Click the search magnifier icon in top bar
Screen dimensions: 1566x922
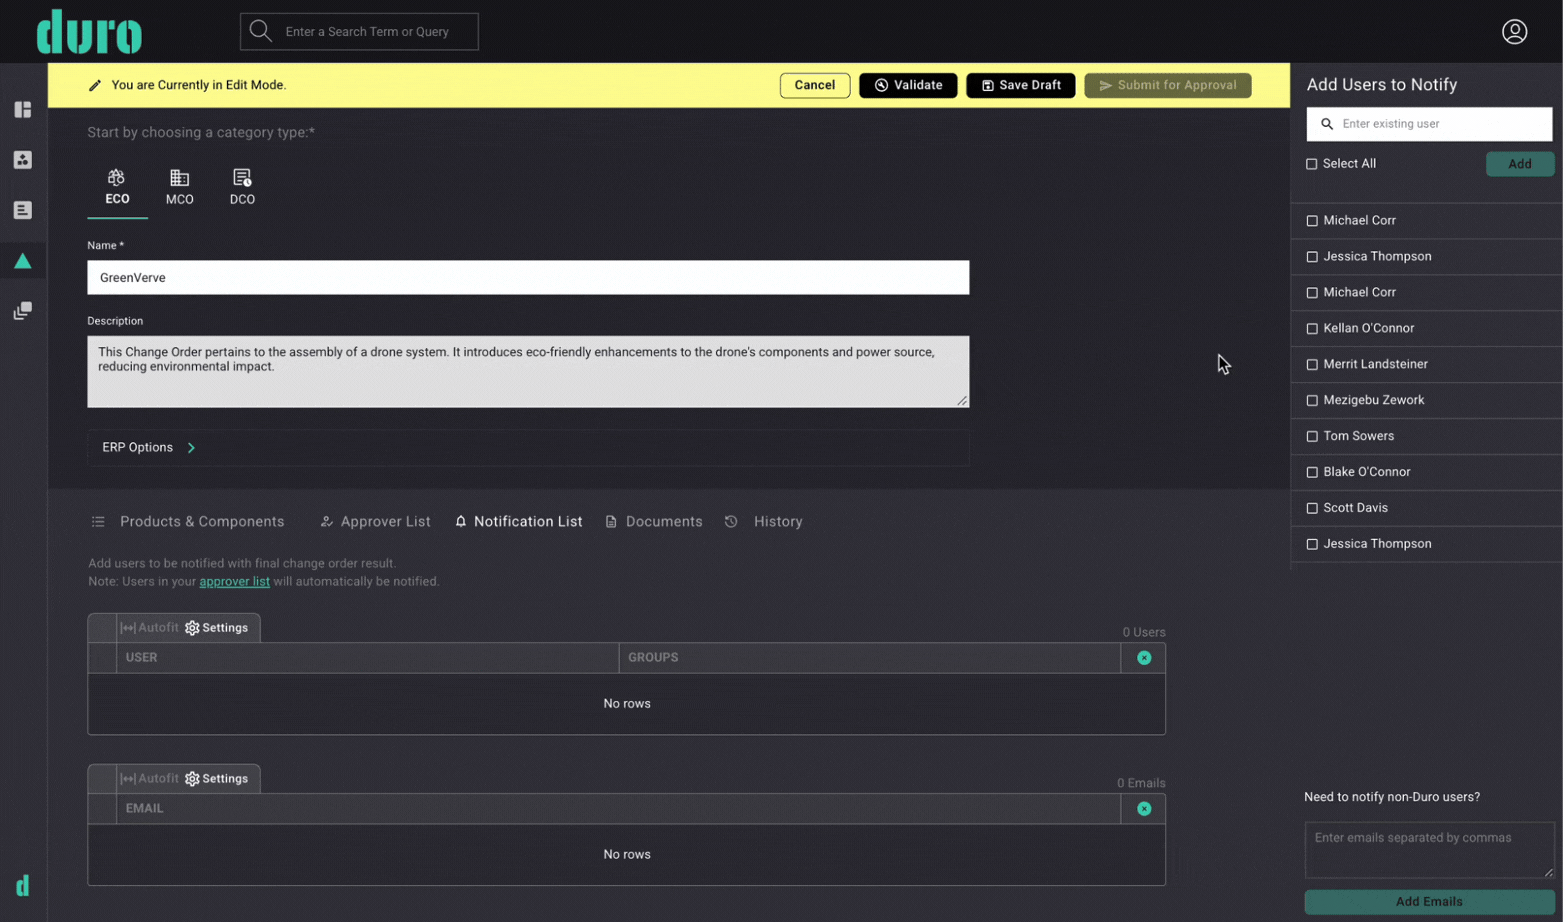pos(261,31)
